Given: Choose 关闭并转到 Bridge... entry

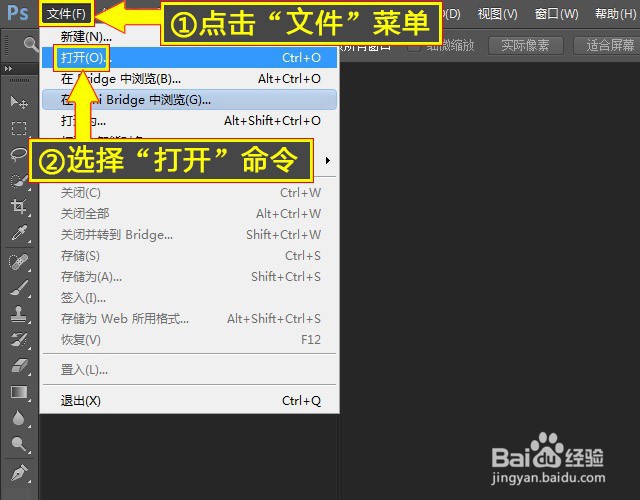Looking at the screenshot, I should click(x=189, y=235).
